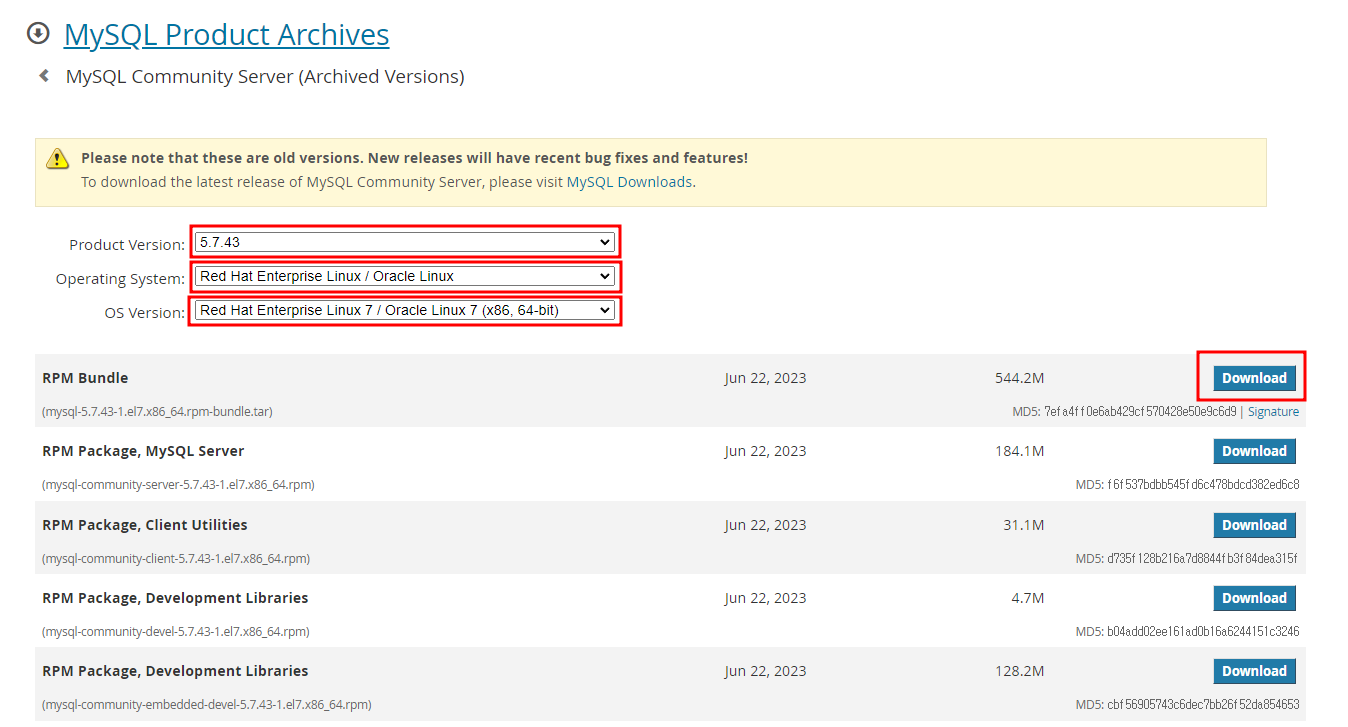Image resolution: width=1348 pixels, height=727 pixels.
Task: Click the filename mysql-community-devel-5.7.43-1.el7.x86_64.rpm
Action: pyautogui.click(x=175, y=631)
